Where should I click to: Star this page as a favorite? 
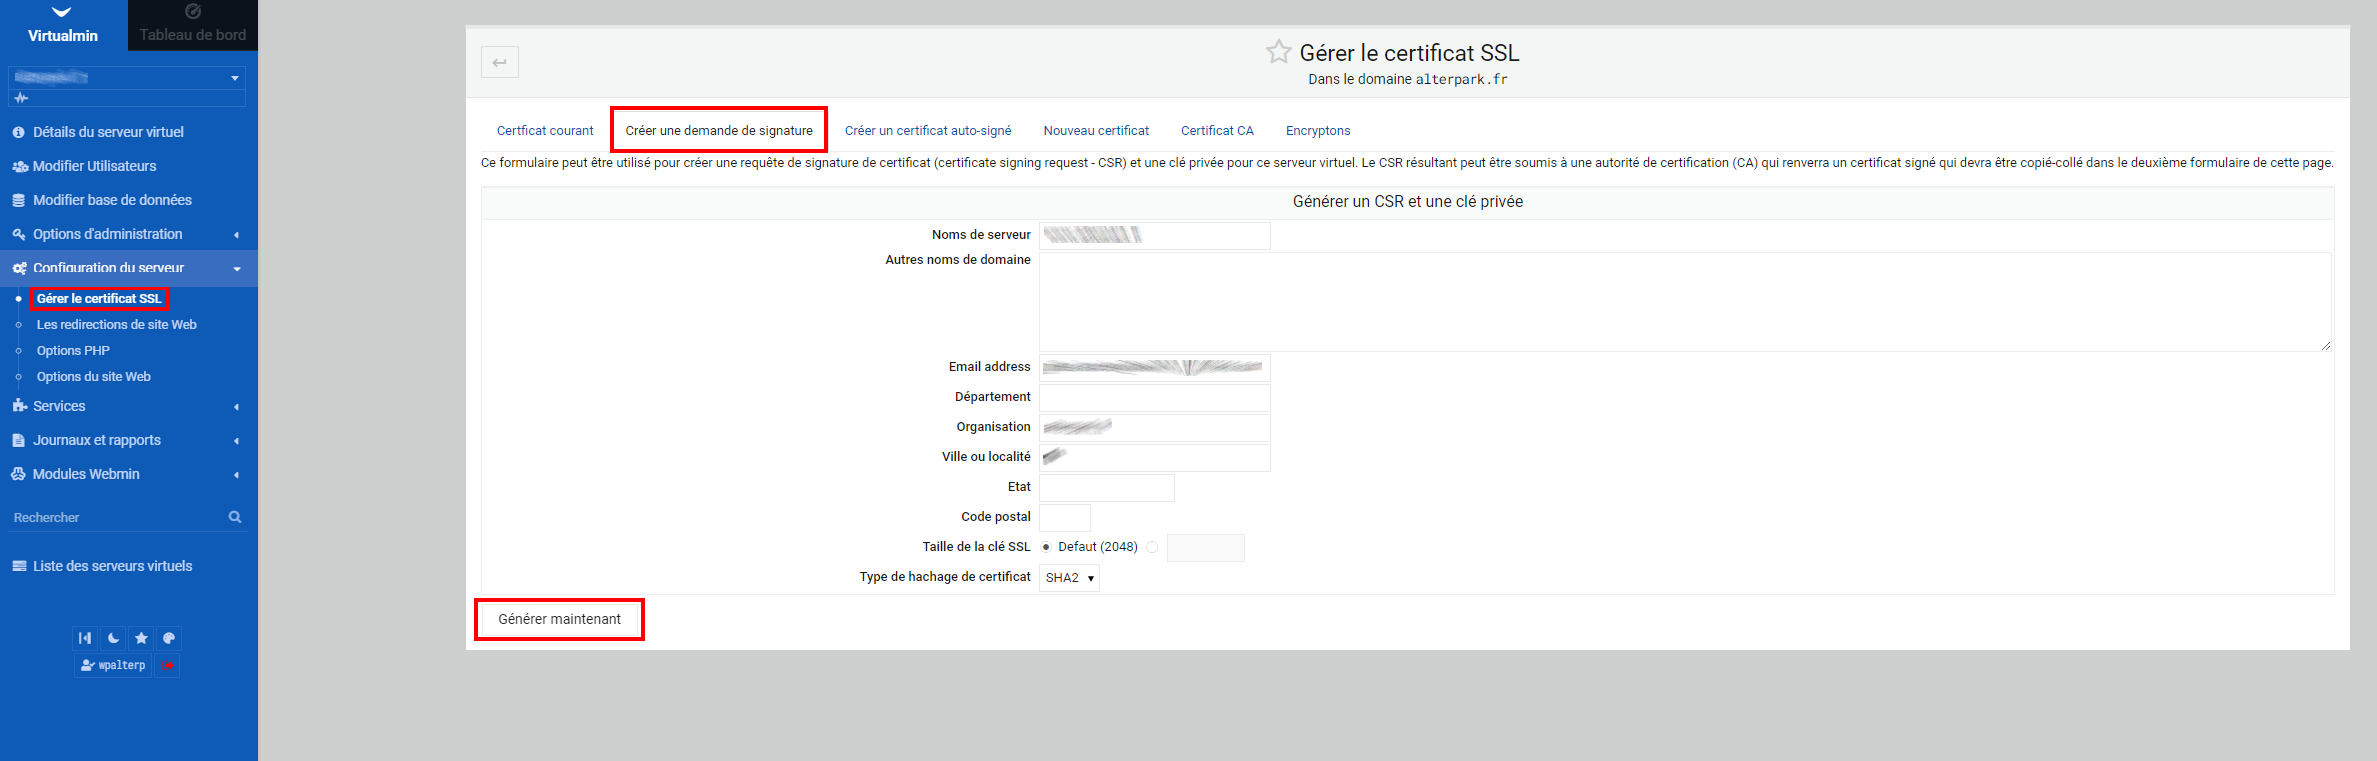coord(1277,52)
